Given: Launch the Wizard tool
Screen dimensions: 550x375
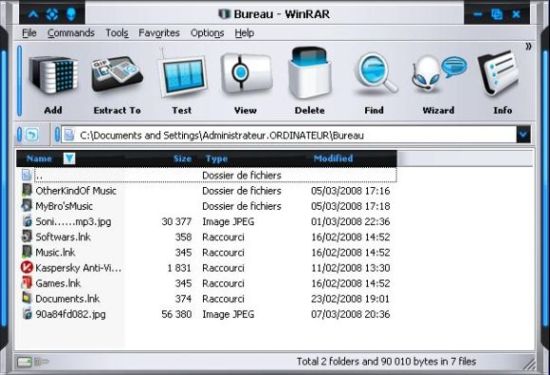Looking at the screenshot, I should pos(438,74).
